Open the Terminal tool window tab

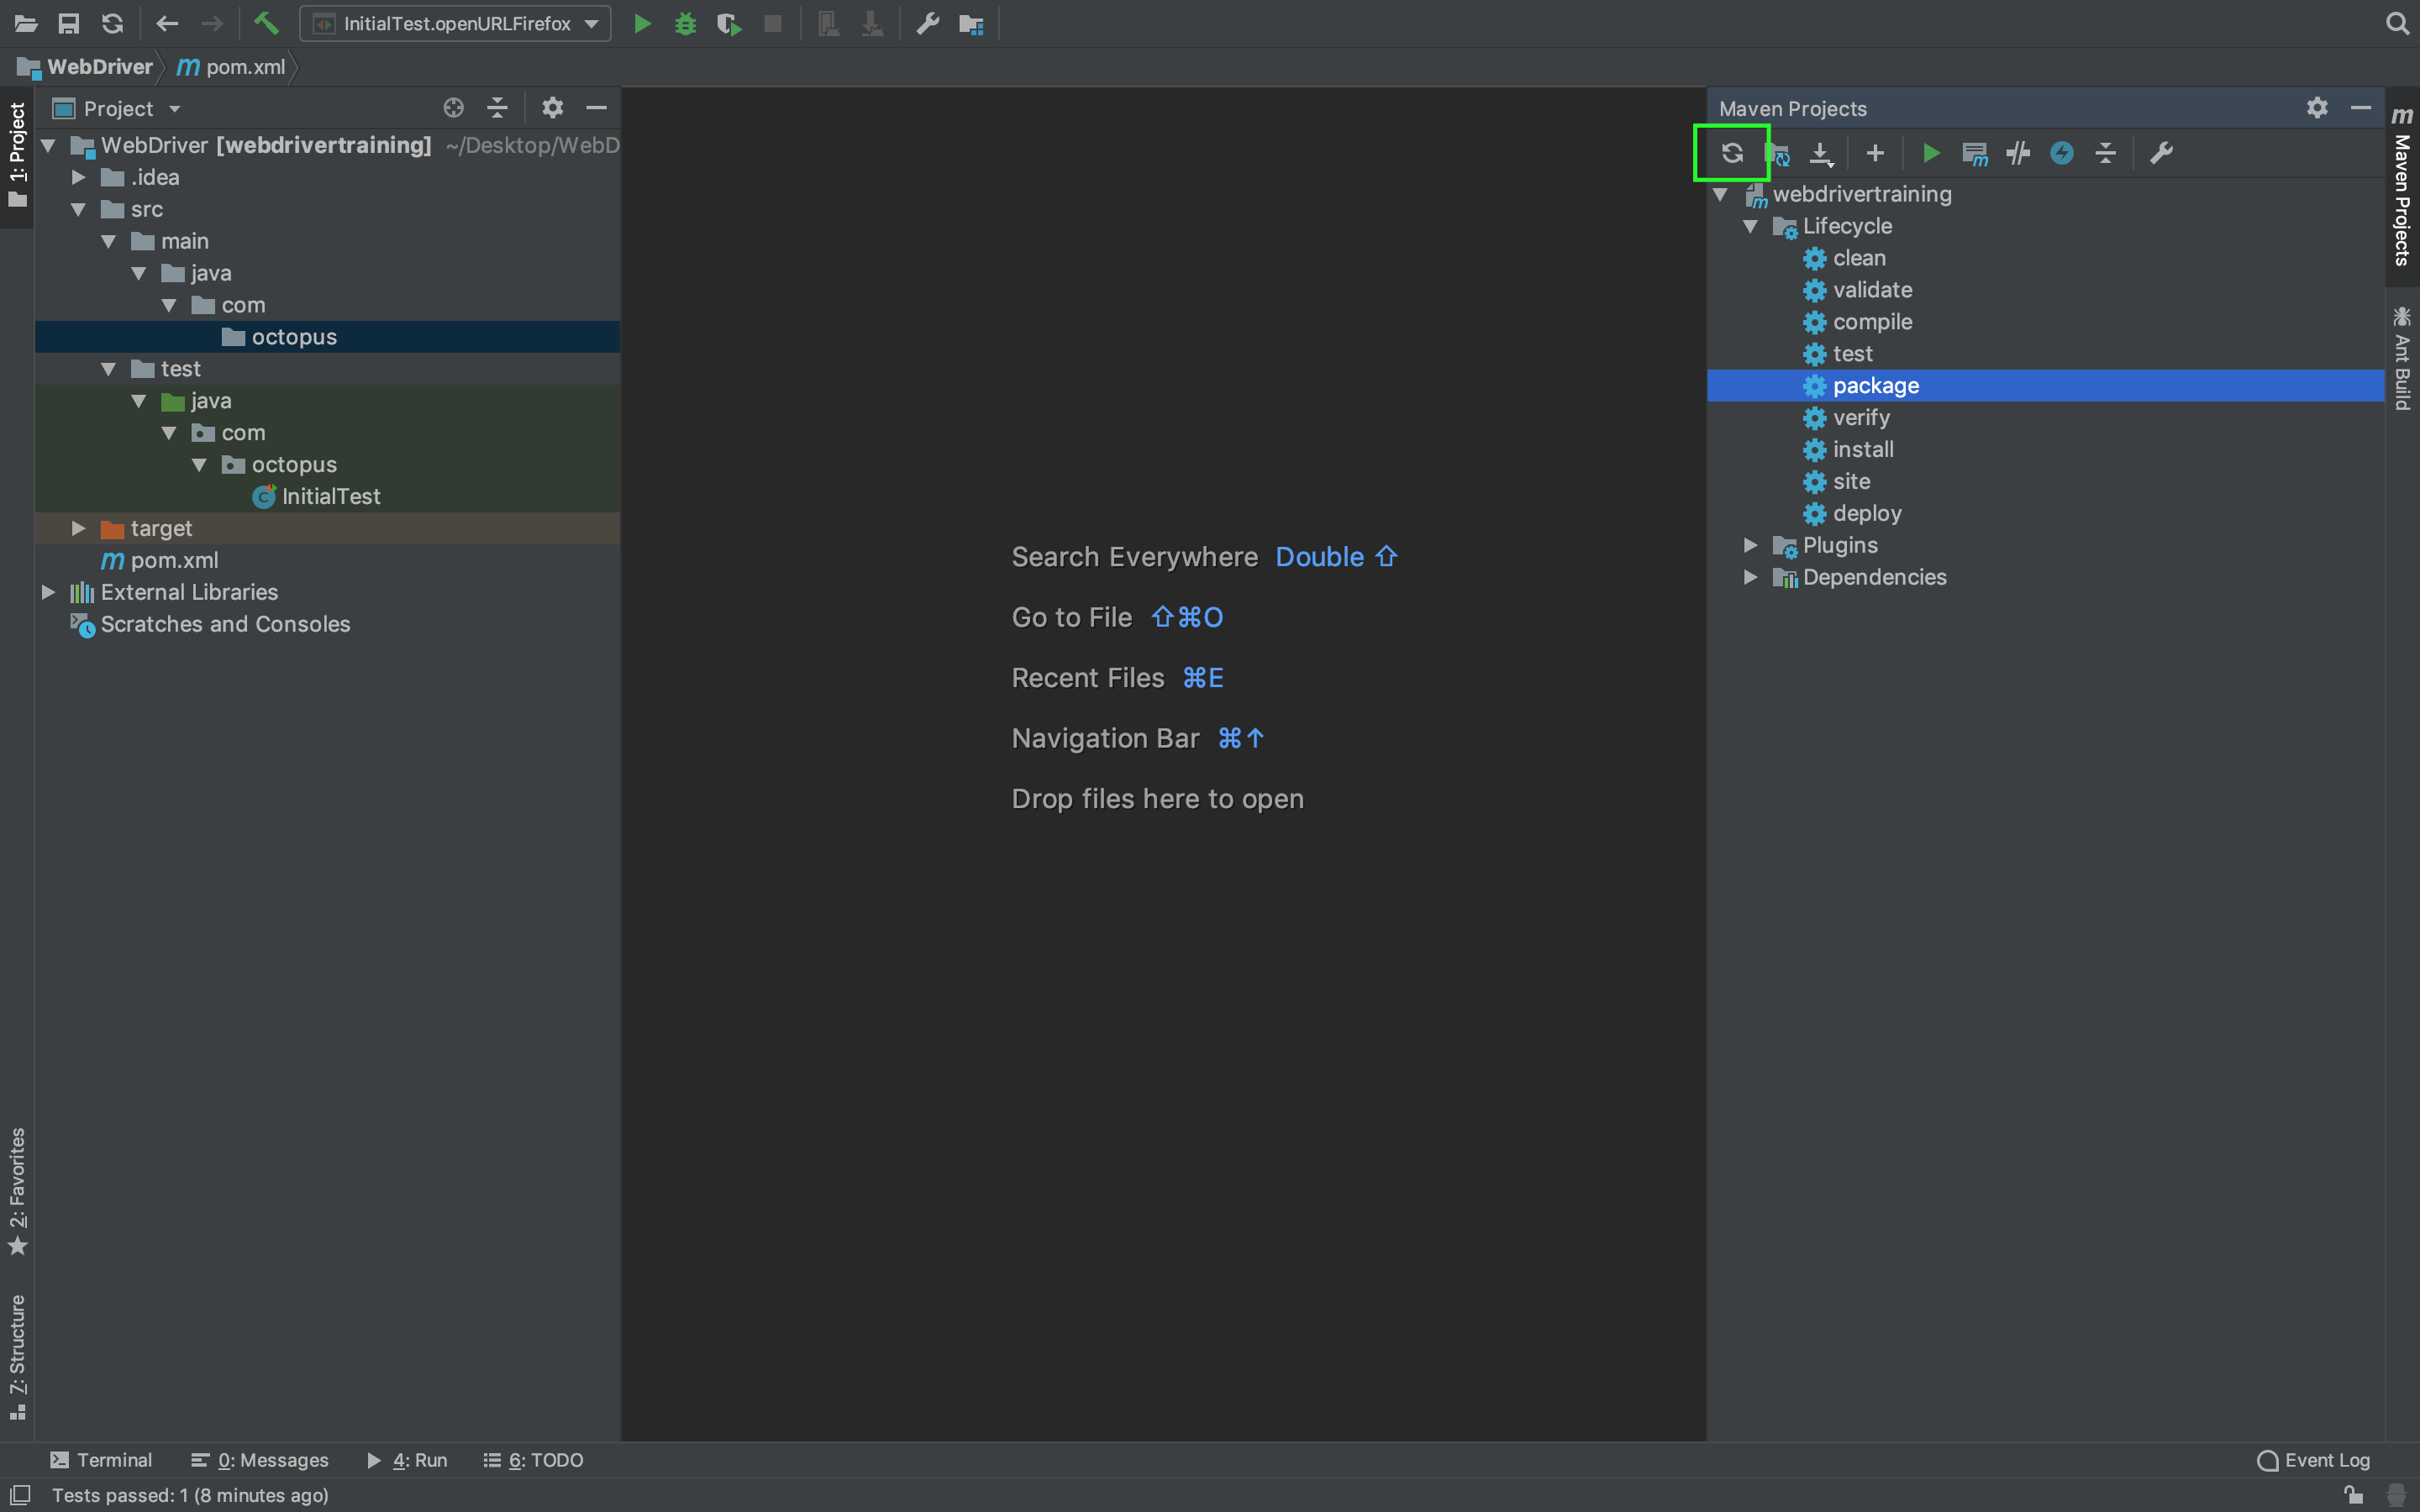pyautogui.click(x=101, y=1460)
